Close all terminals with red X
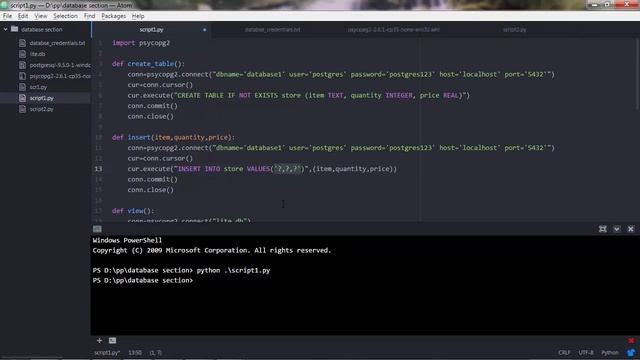The height and width of the screenshot is (360, 640). pos(631,340)
